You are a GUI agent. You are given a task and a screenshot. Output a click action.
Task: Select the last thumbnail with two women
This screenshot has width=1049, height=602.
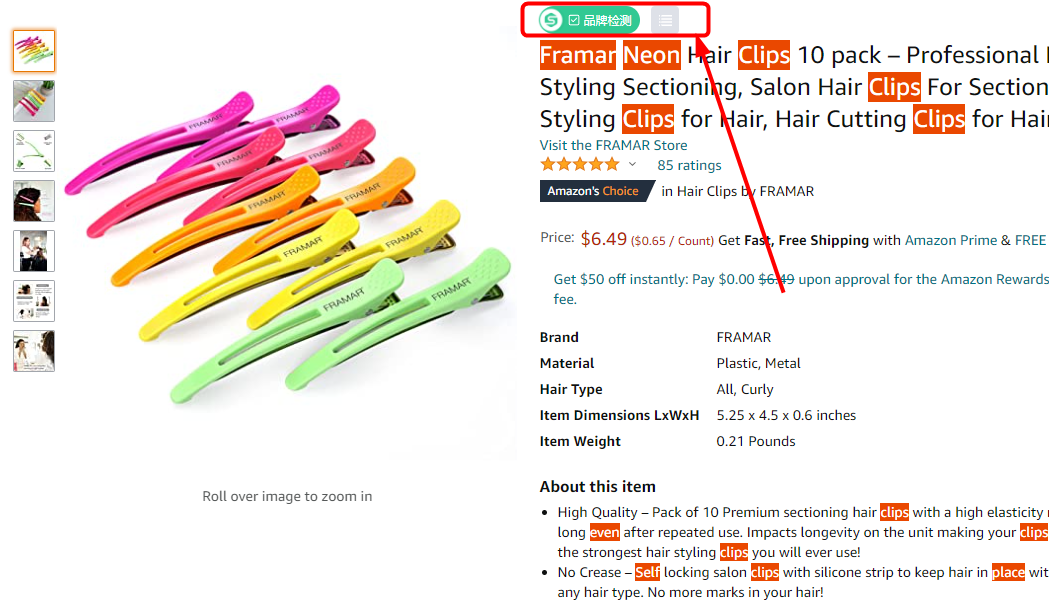point(34,351)
